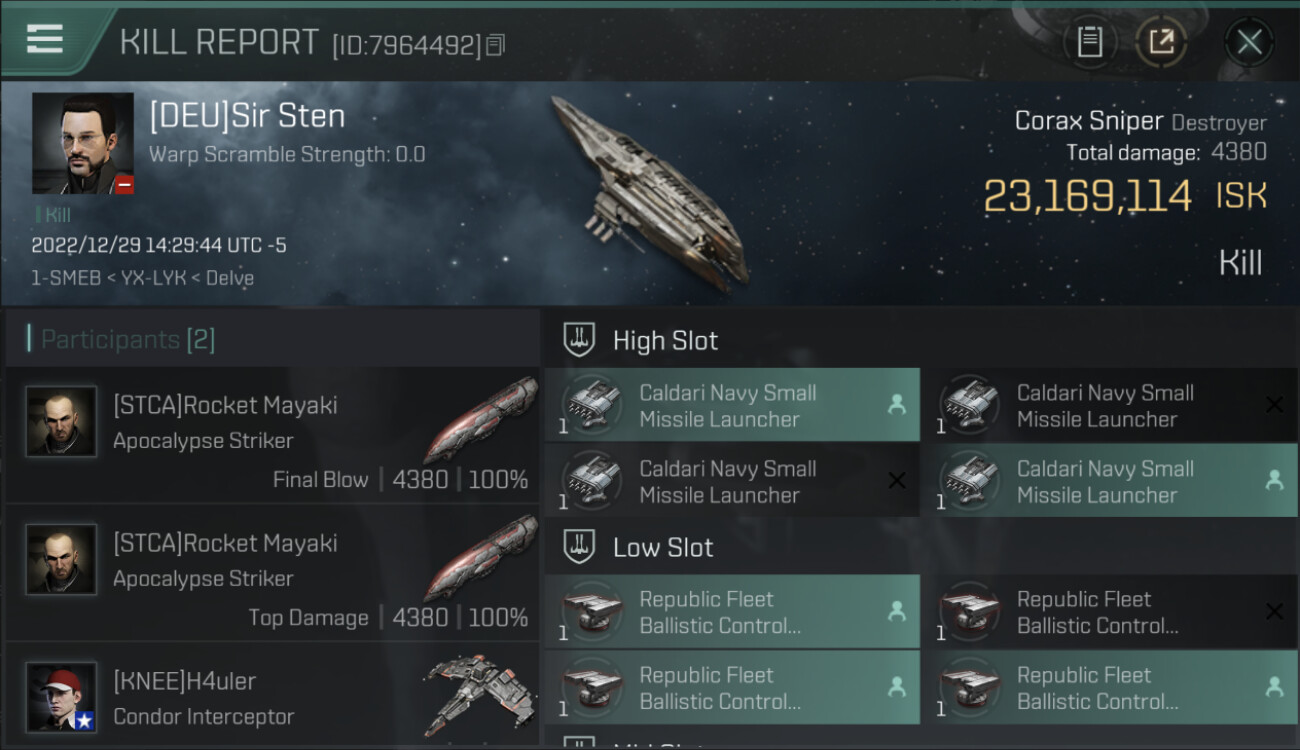Open Rocket Mayaki's Final Blow entry
1300x750 pixels.
(272, 435)
